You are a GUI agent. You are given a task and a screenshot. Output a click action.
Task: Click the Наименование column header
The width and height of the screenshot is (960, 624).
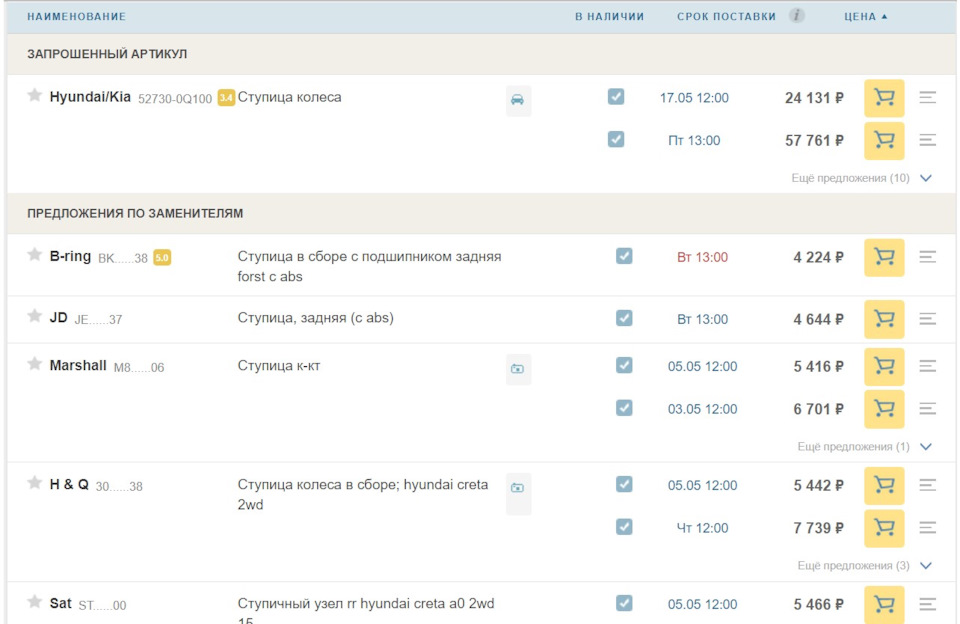click(x=76, y=17)
